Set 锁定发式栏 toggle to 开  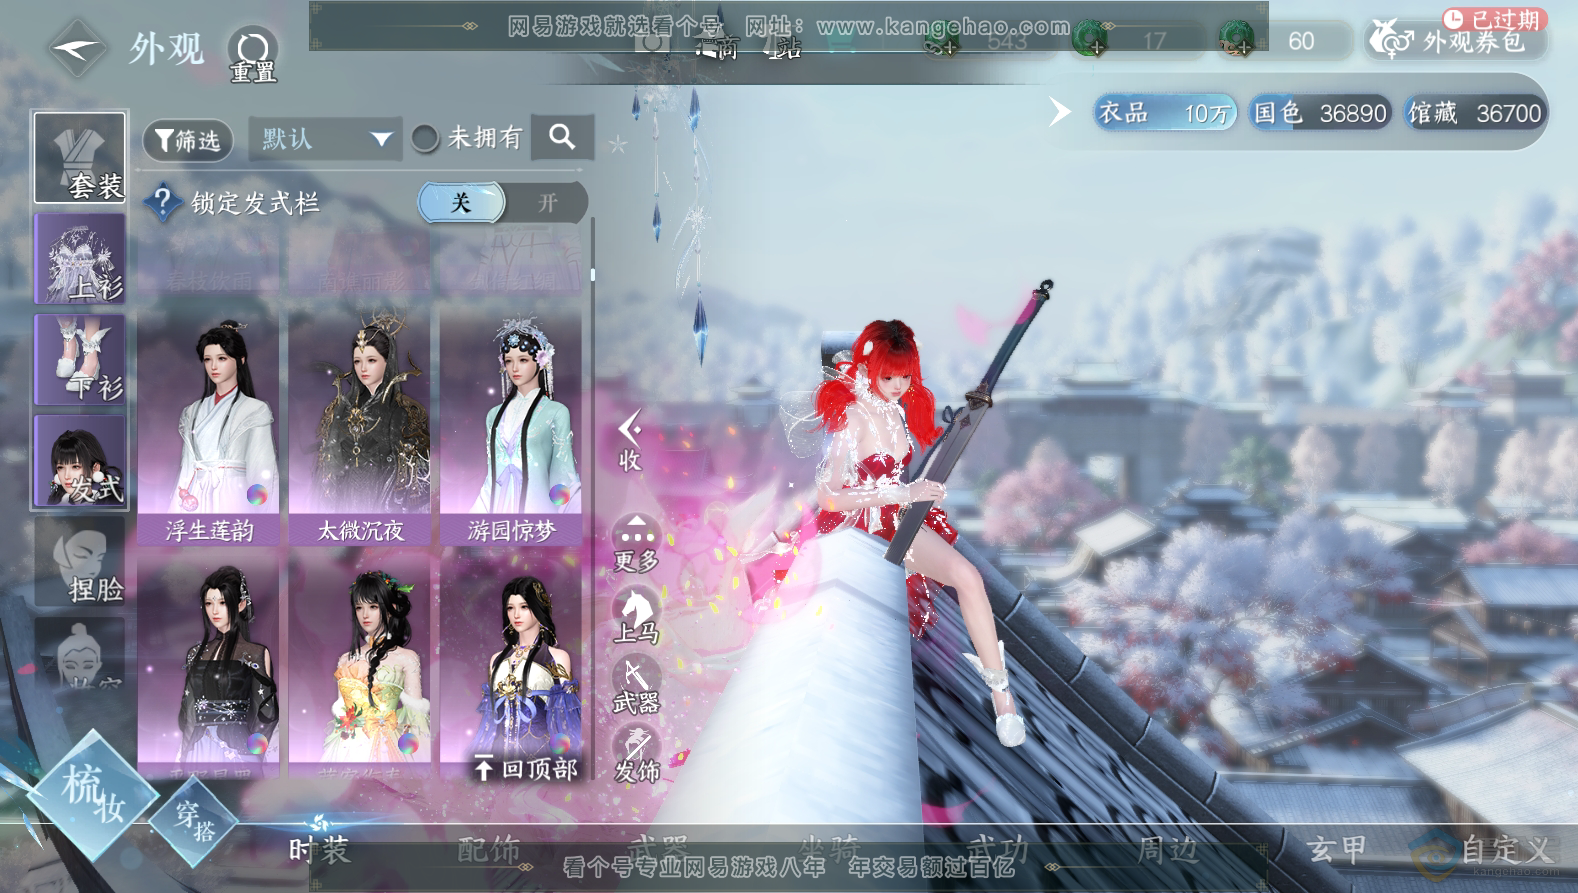[x=547, y=203]
